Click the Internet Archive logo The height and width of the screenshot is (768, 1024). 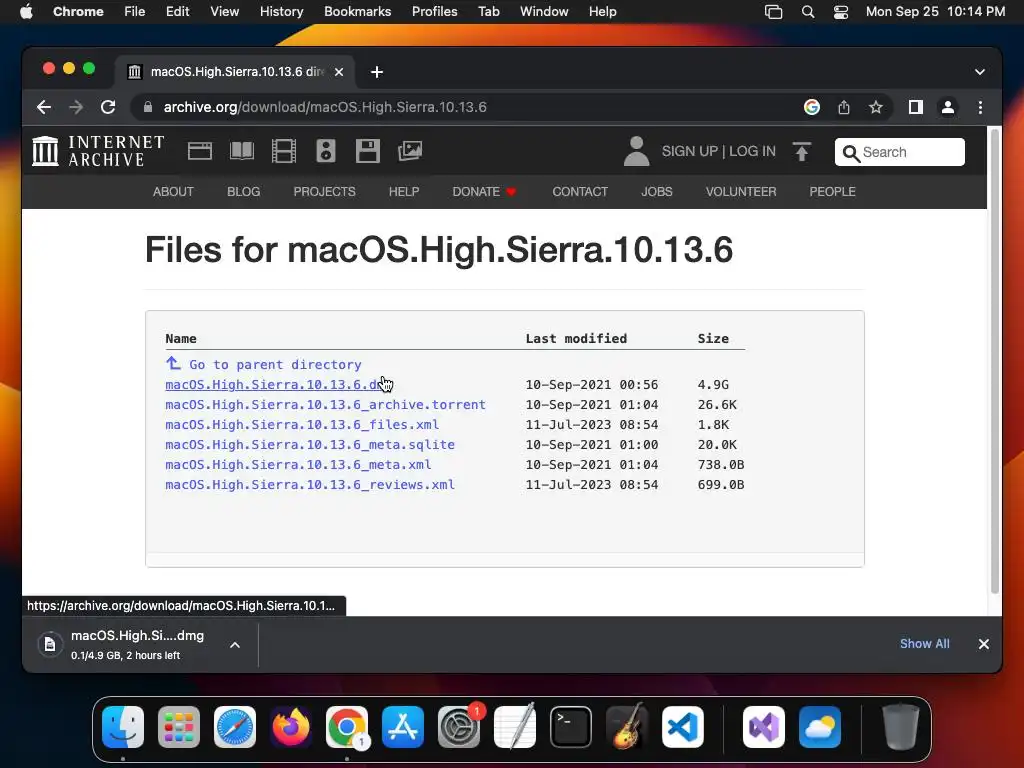click(x=98, y=151)
